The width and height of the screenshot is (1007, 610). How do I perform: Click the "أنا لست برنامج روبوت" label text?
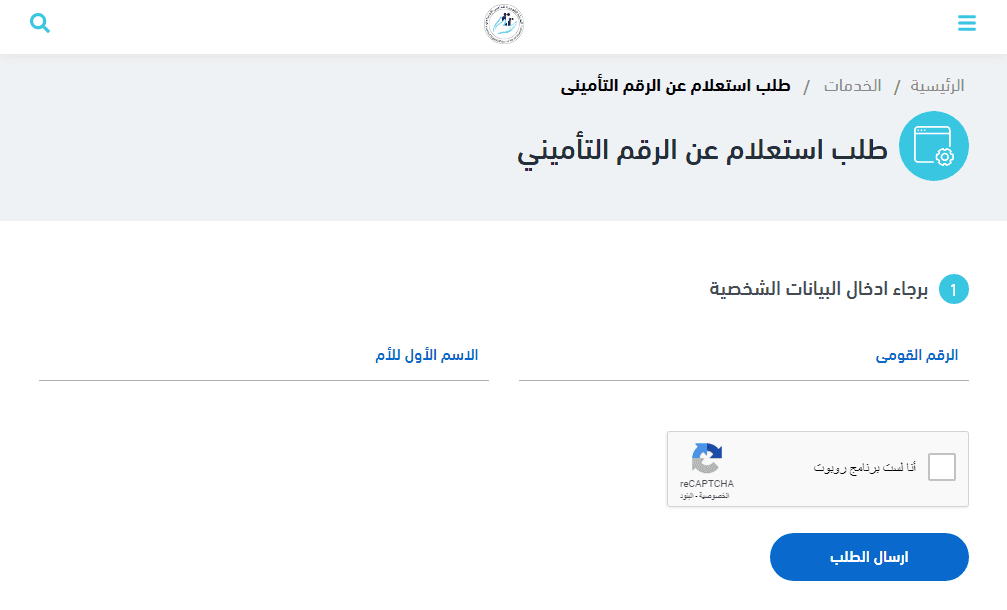(x=864, y=467)
